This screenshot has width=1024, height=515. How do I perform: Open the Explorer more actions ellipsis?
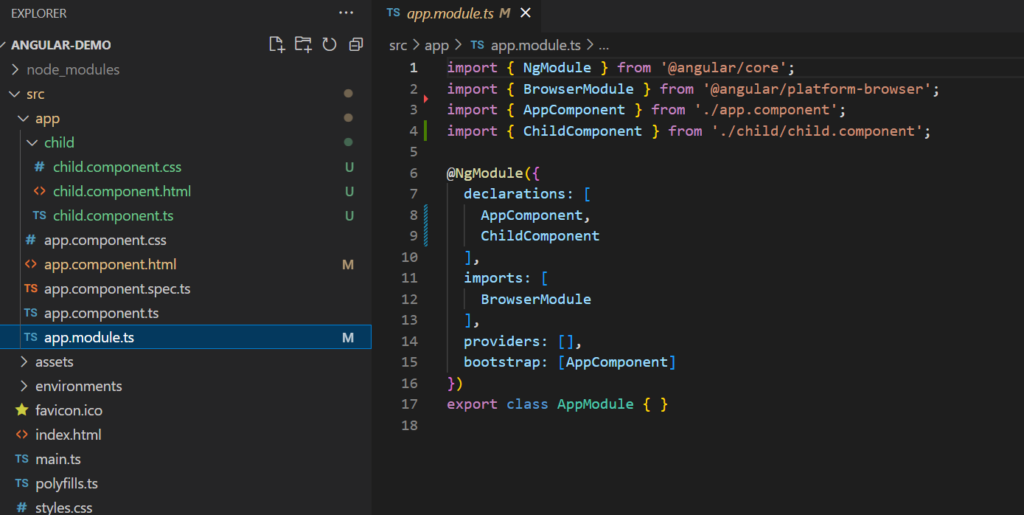point(346,13)
